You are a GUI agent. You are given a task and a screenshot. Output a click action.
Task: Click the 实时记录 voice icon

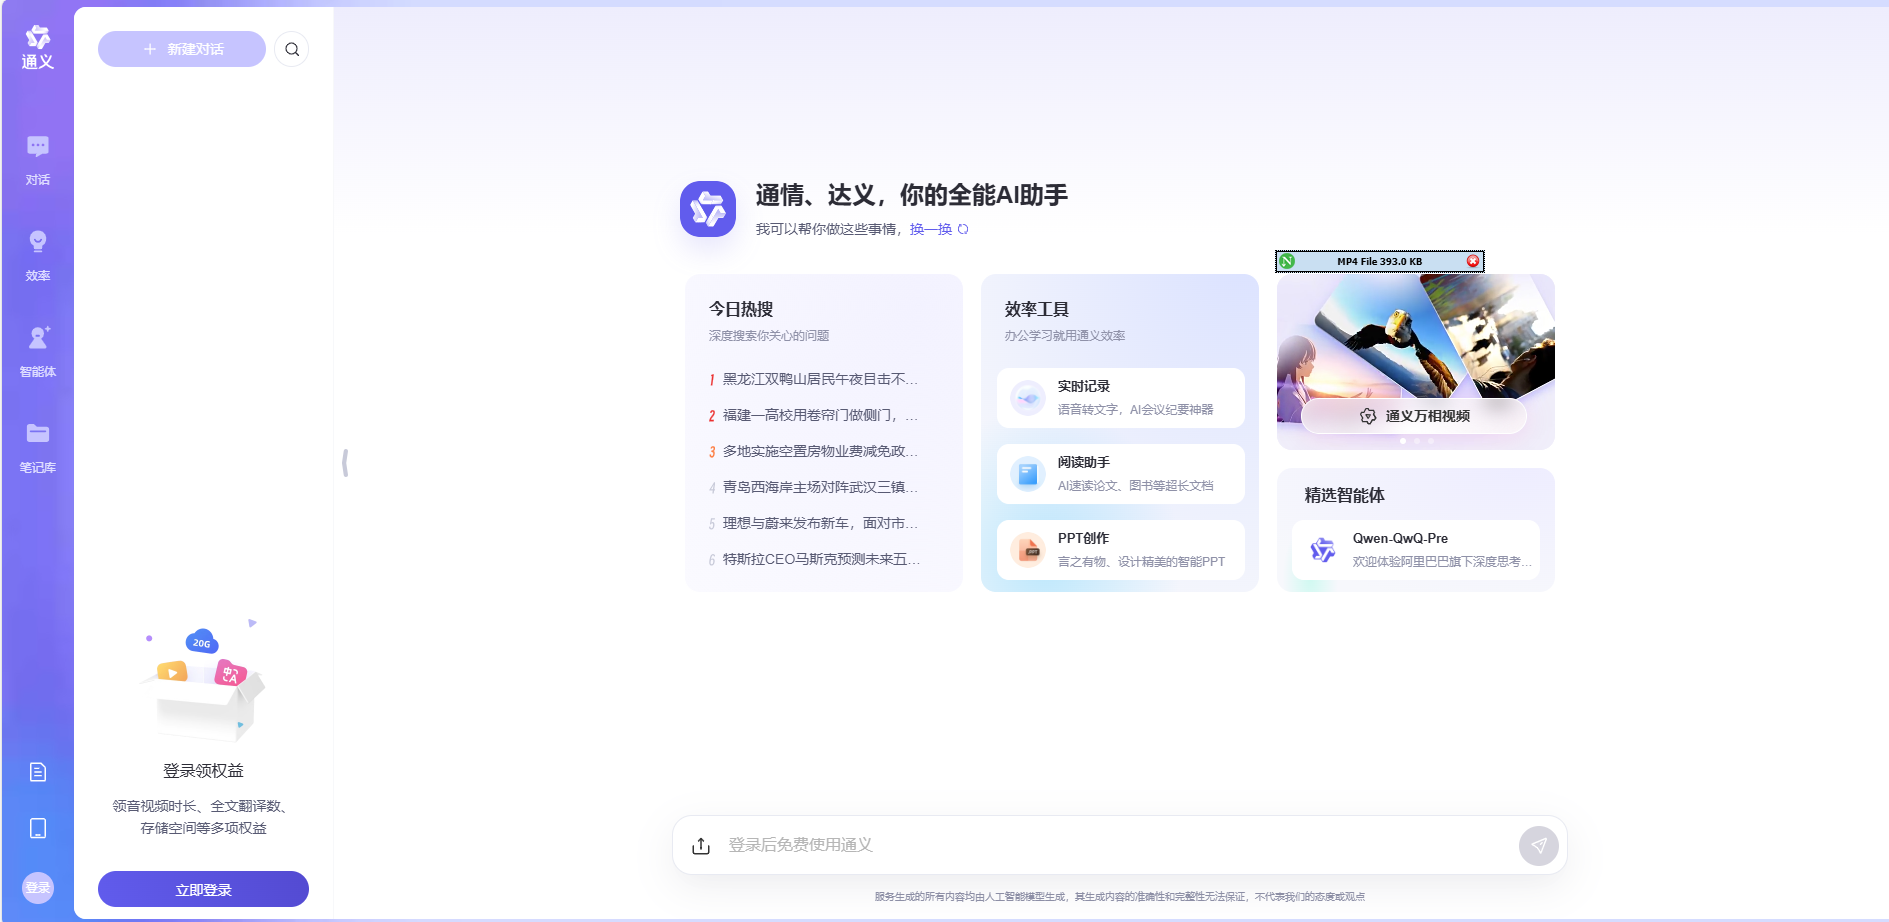1028,398
